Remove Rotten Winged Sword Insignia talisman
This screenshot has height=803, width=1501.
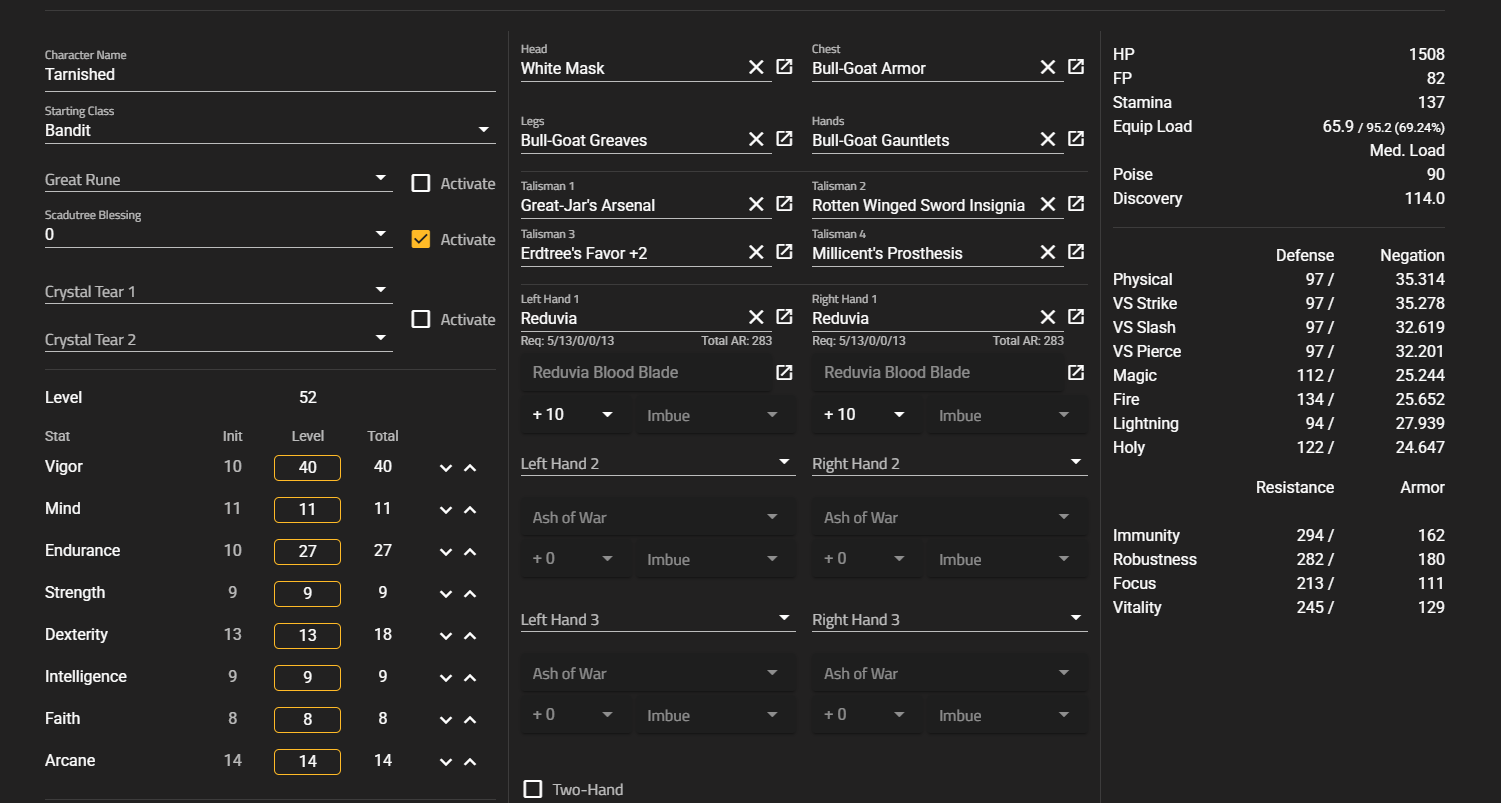click(x=1047, y=204)
